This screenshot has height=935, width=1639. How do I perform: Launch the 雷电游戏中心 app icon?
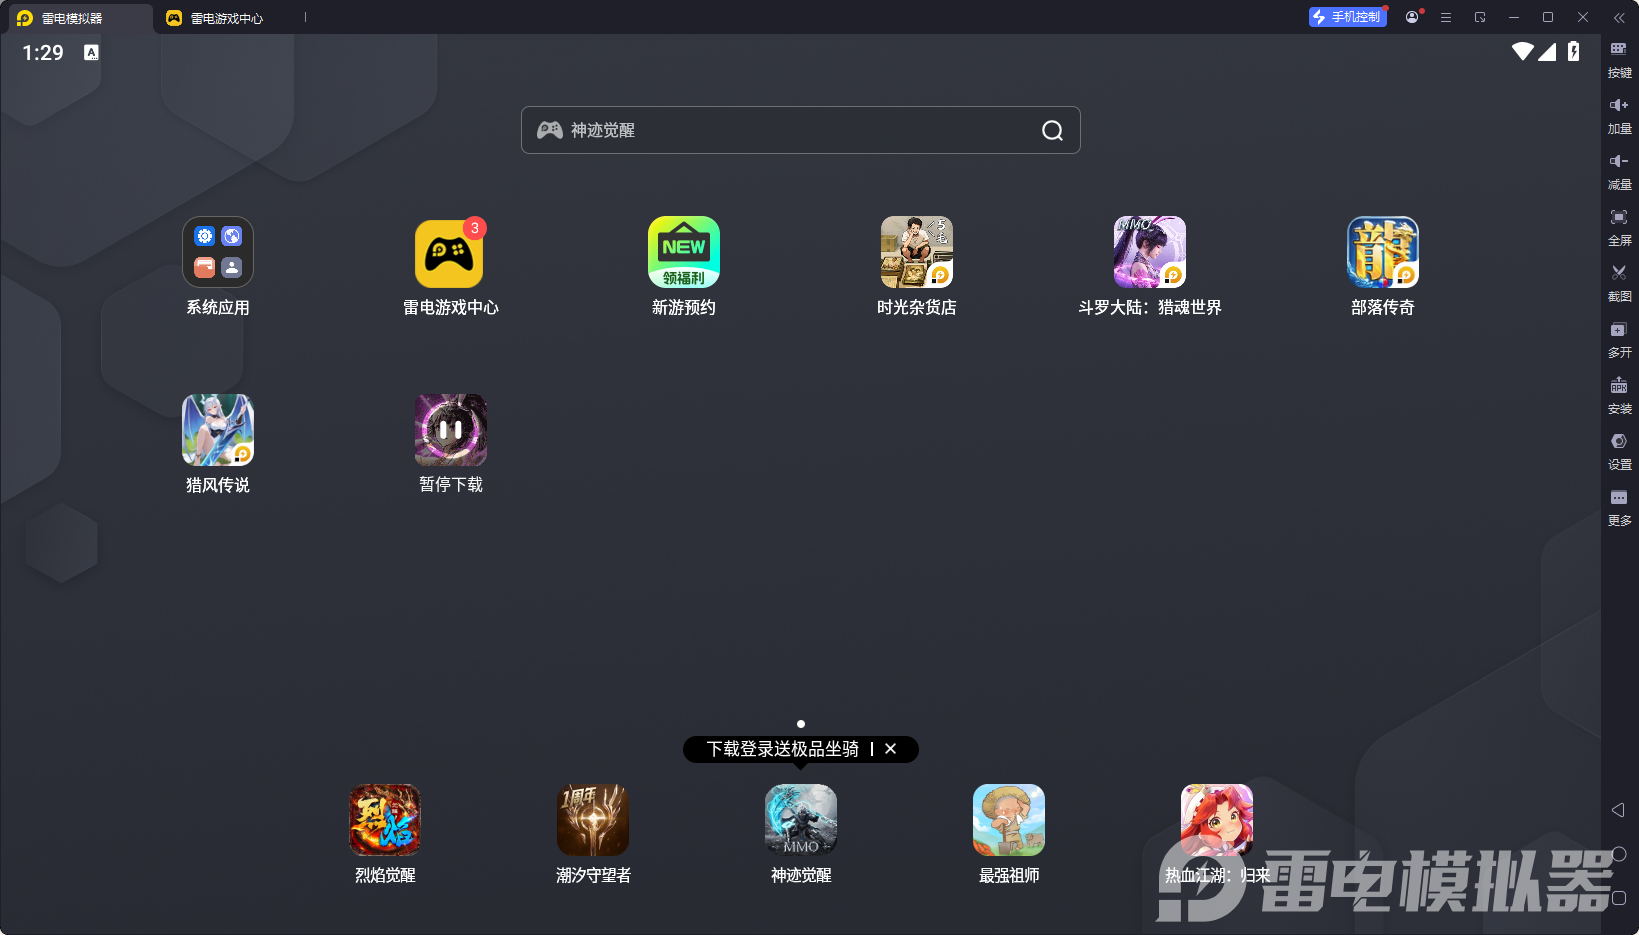coord(450,252)
